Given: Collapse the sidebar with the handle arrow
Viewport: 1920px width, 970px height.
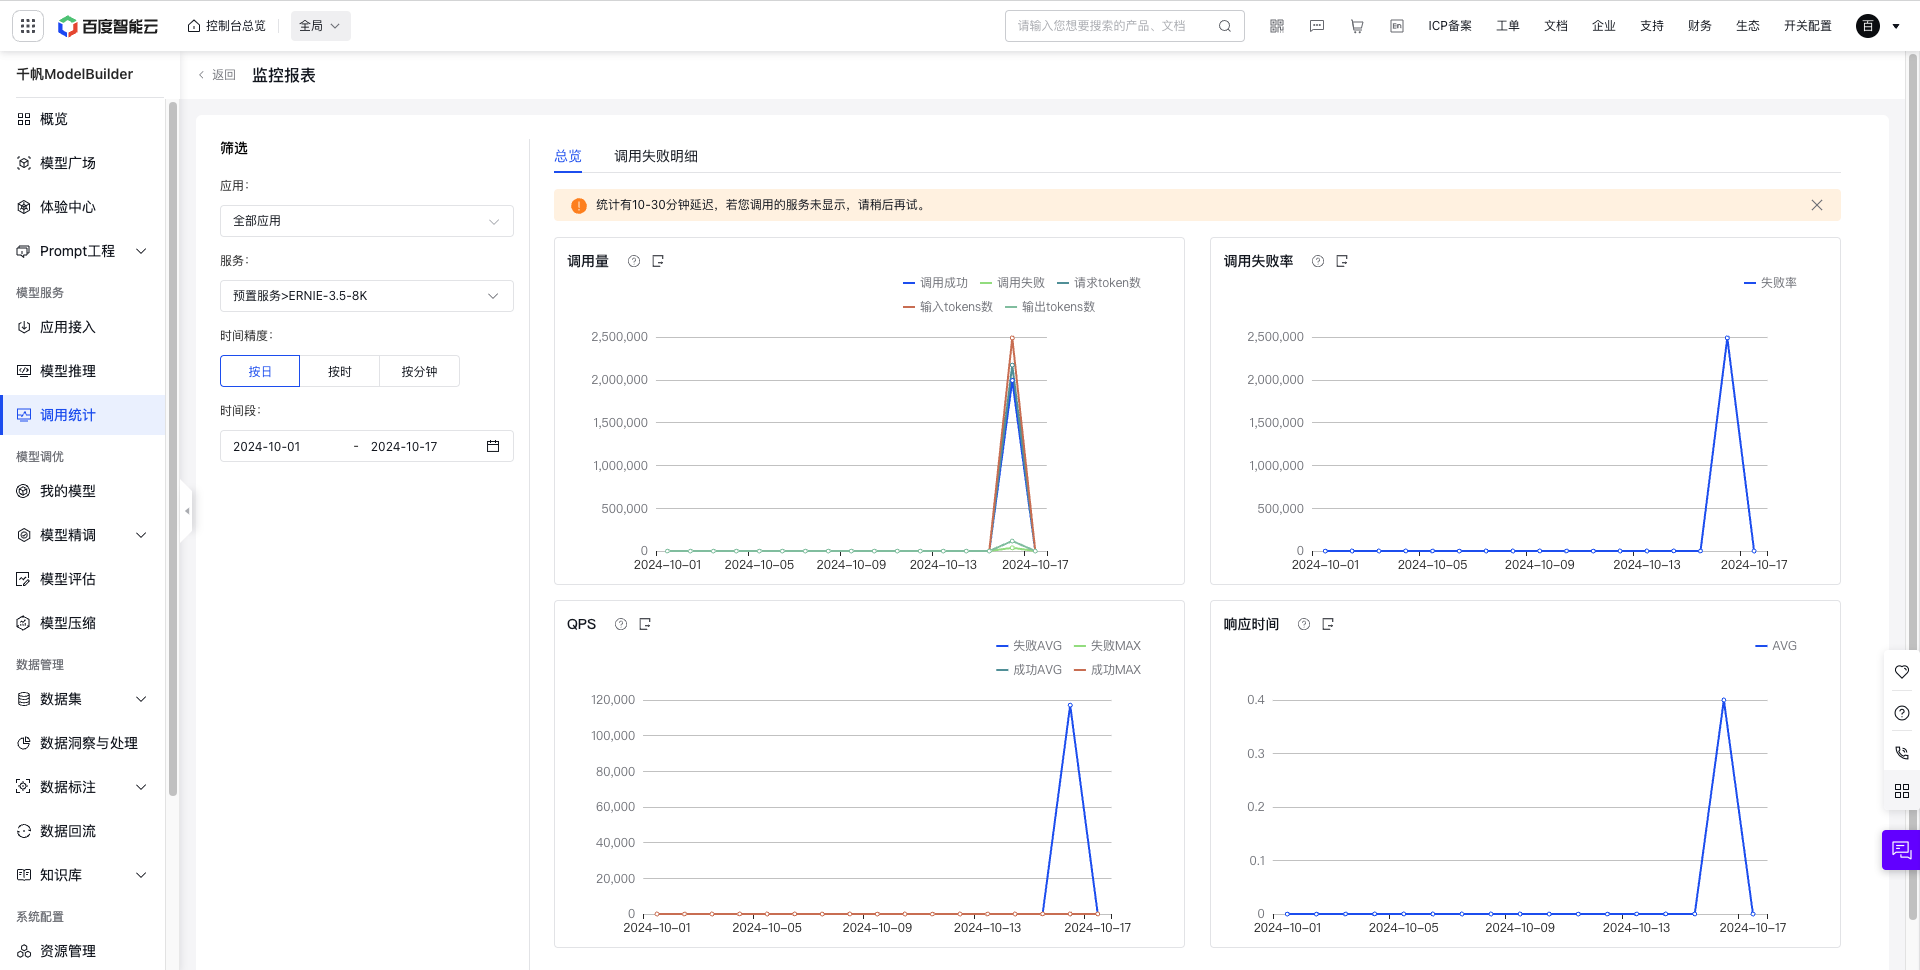Looking at the screenshot, I should pyautogui.click(x=186, y=511).
